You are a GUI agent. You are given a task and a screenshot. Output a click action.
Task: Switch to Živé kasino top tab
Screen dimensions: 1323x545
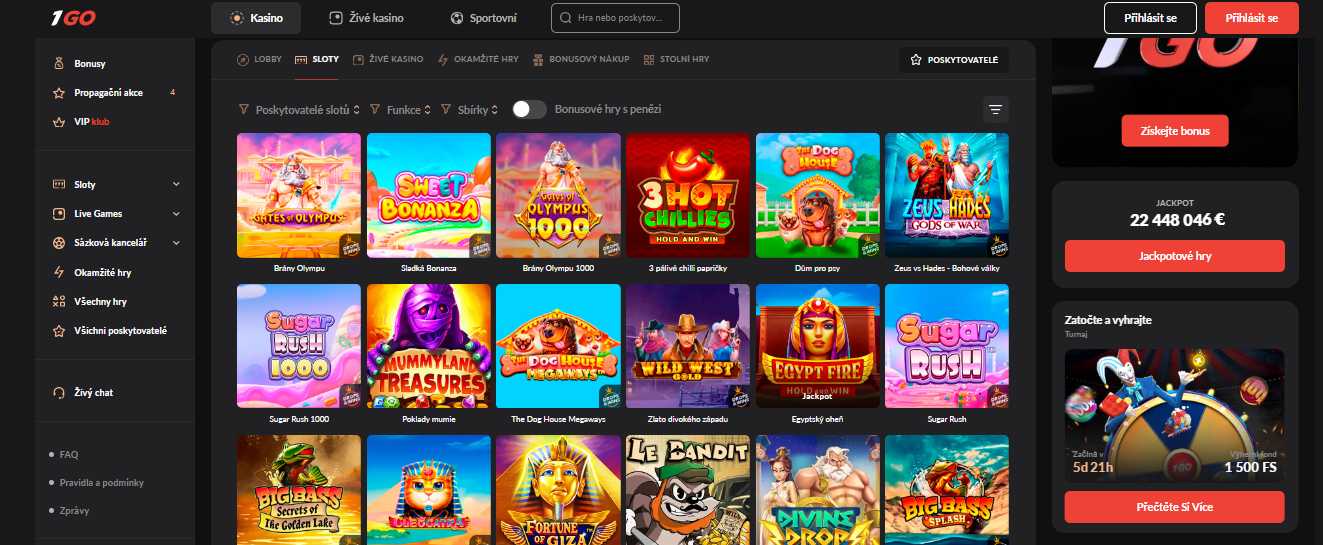click(368, 18)
